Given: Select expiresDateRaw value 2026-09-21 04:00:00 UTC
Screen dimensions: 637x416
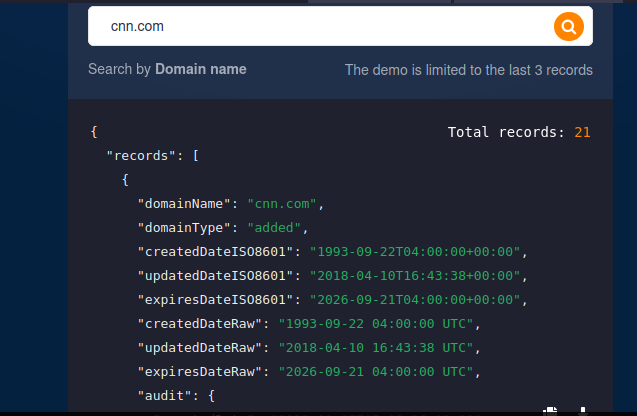Looking at the screenshot, I should pos(376,371).
